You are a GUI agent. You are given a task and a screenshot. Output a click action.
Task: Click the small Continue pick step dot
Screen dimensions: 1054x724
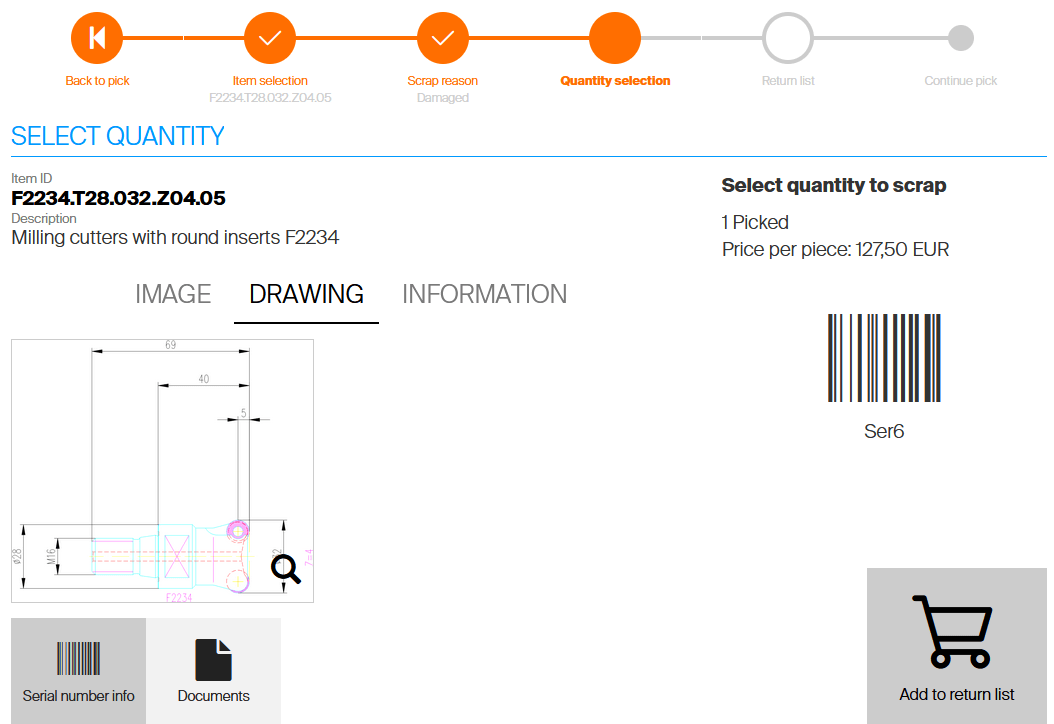coord(960,39)
